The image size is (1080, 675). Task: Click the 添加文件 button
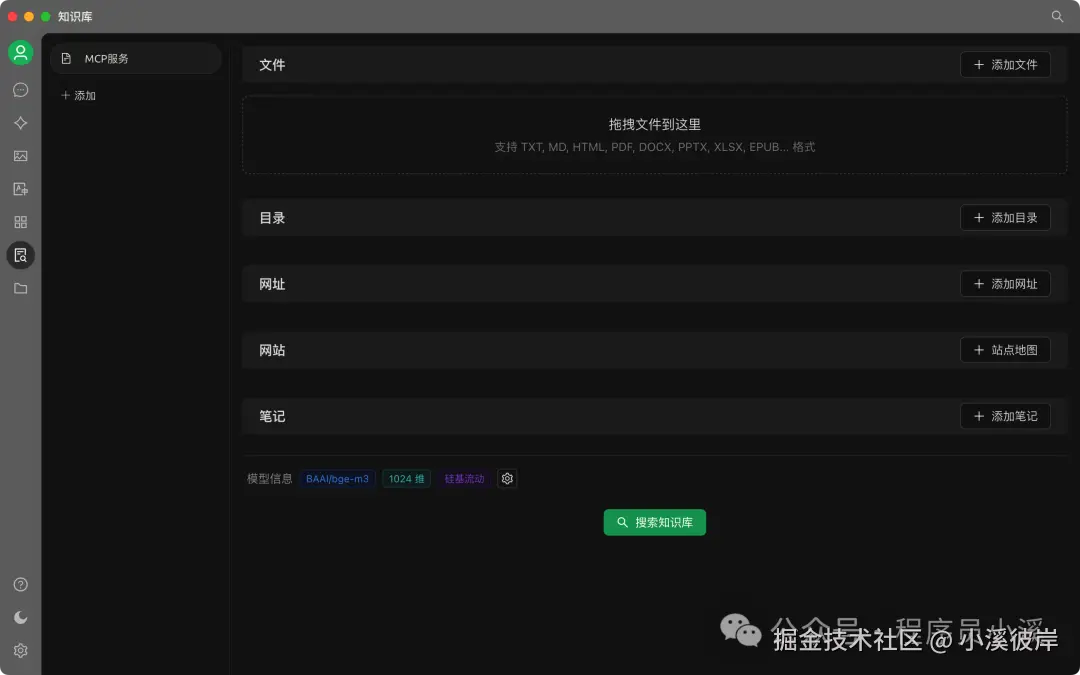coord(1005,63)
